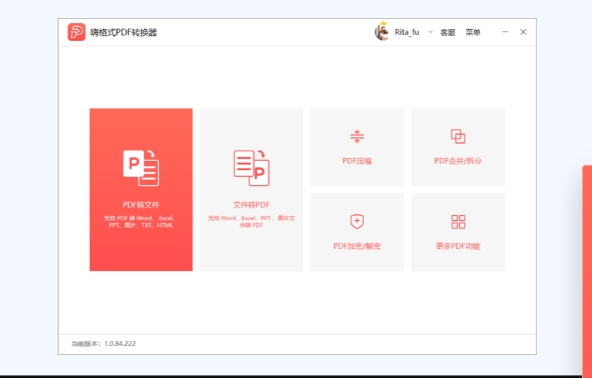Click the PDF压缩 compress icon

click(357, 136)
